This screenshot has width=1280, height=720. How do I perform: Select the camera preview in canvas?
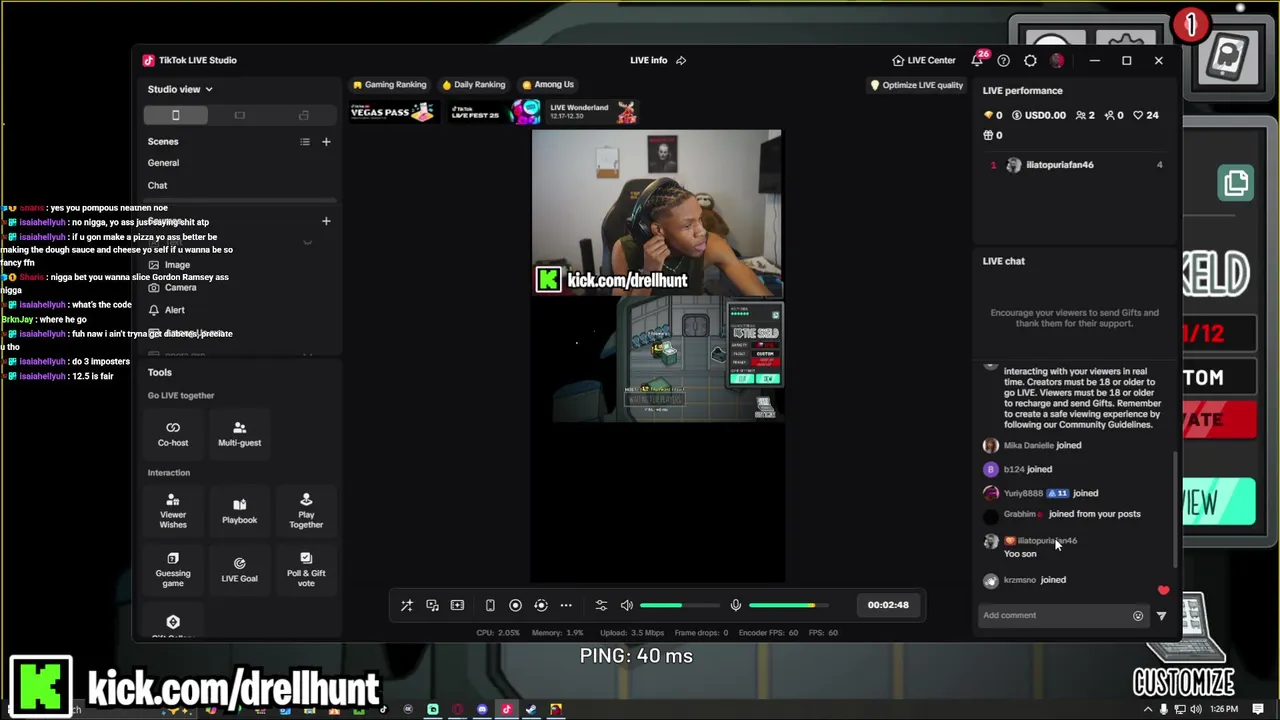(x=657, y=212)
